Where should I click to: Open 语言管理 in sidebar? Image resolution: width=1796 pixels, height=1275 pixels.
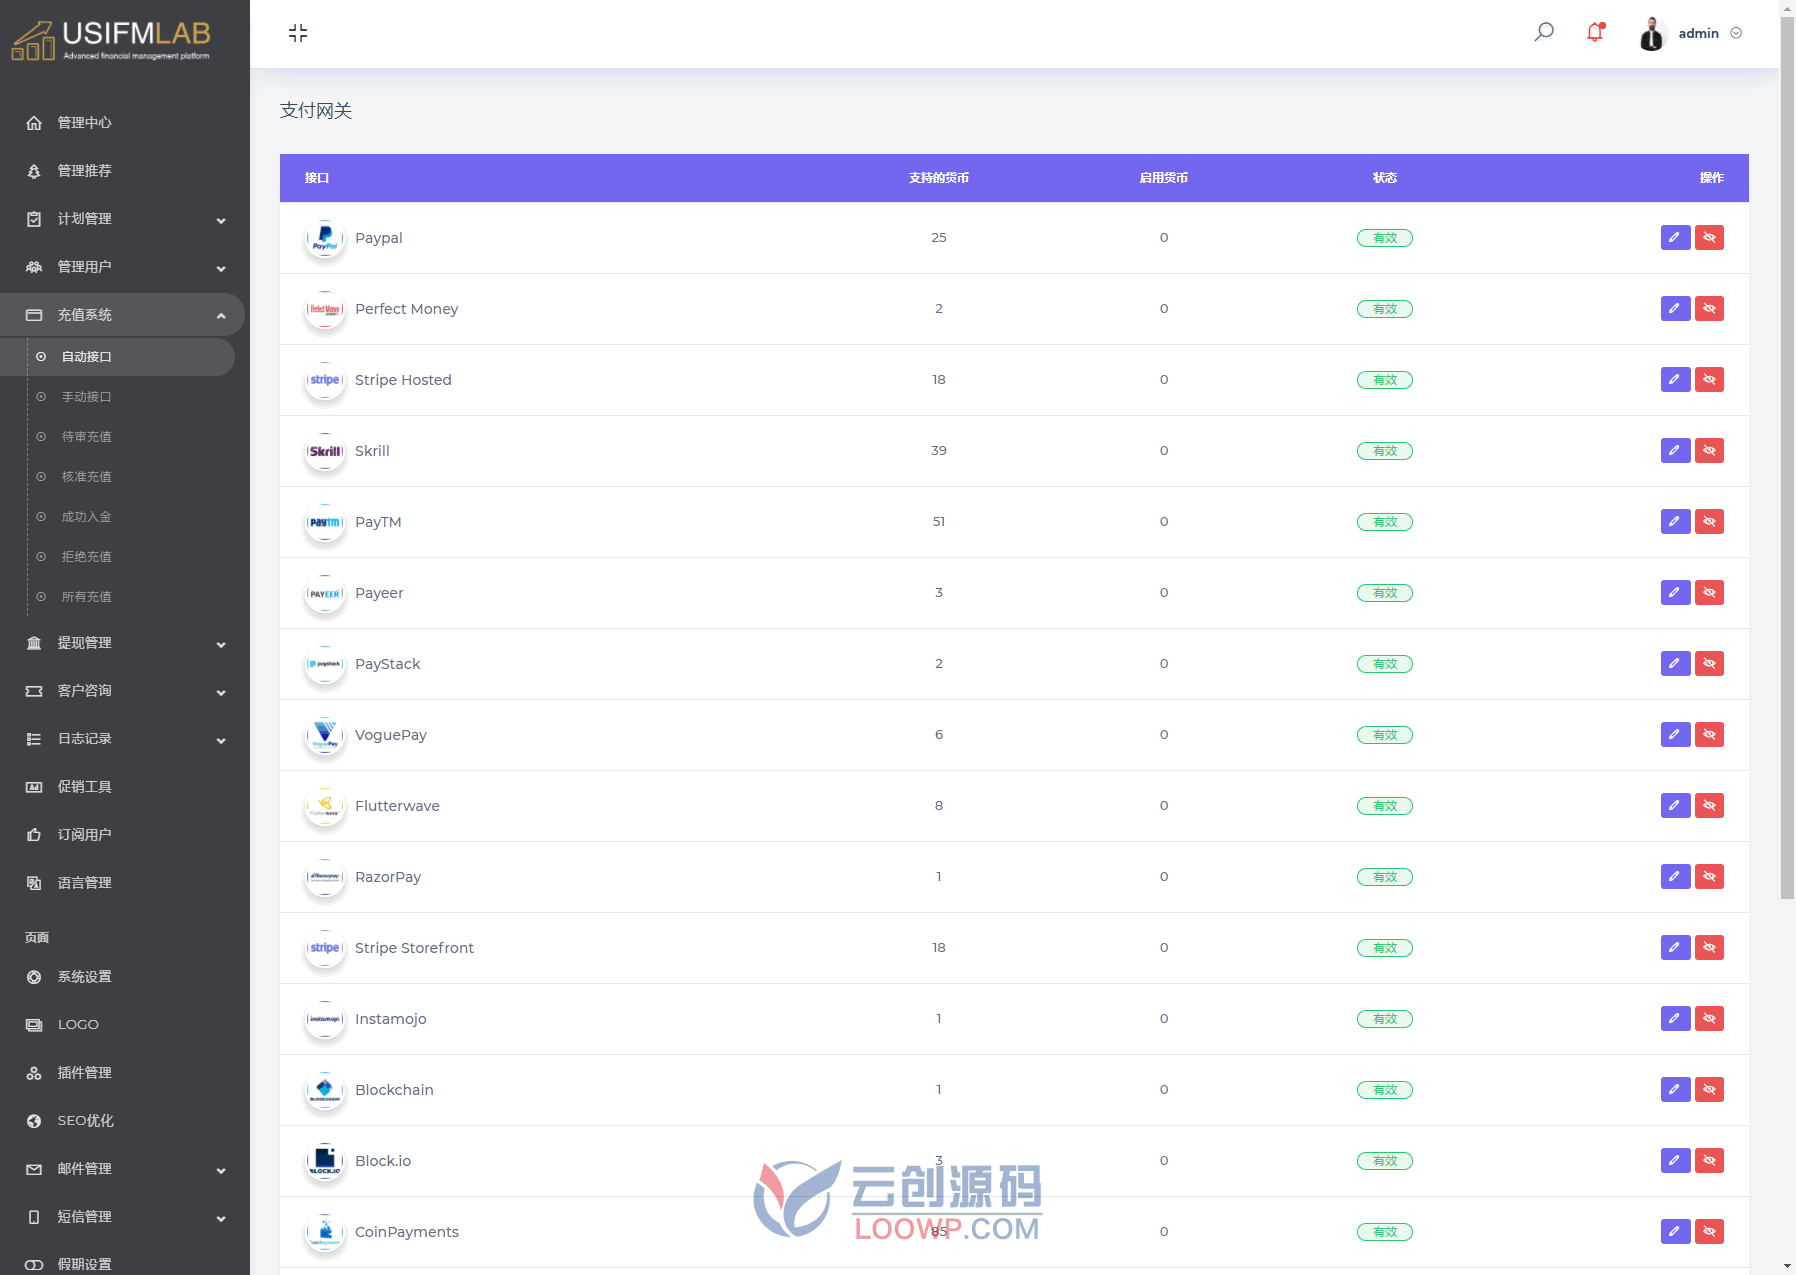click(122, 883)
